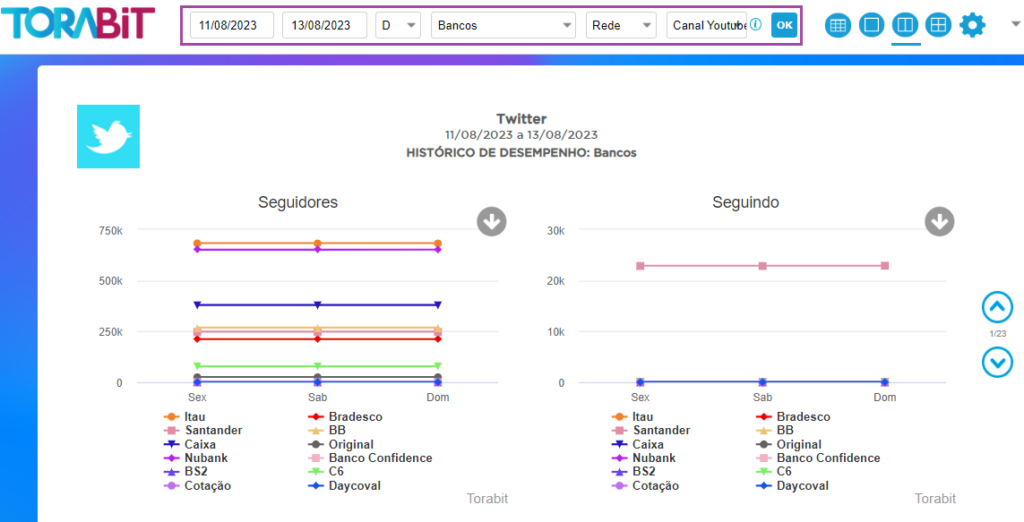Screen dimensions: 1024x522
Task: Toggle Santander series in Seguidores legend
Action: (x=202, y=431)
